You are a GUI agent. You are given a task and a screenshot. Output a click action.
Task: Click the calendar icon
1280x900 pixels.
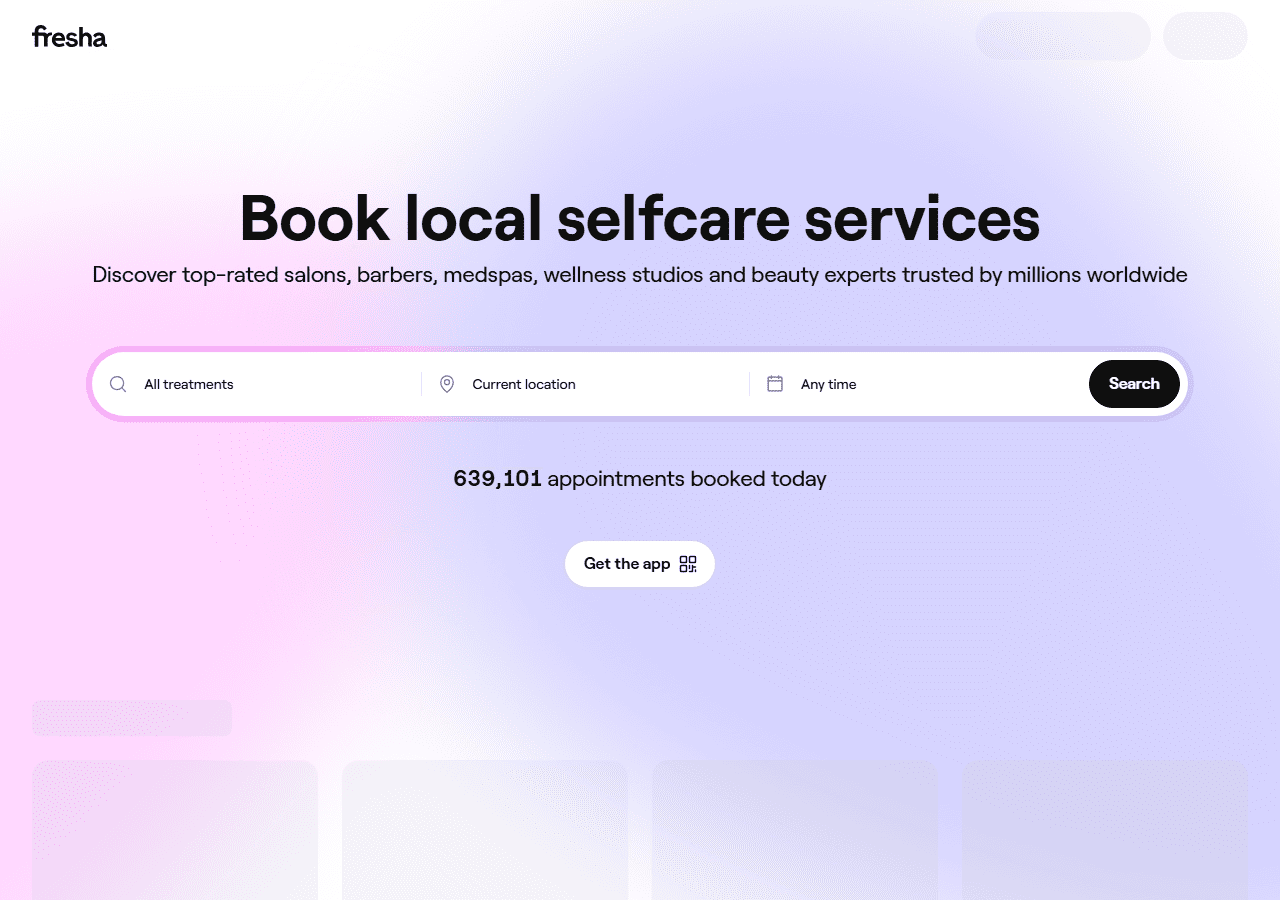(775, 384)
